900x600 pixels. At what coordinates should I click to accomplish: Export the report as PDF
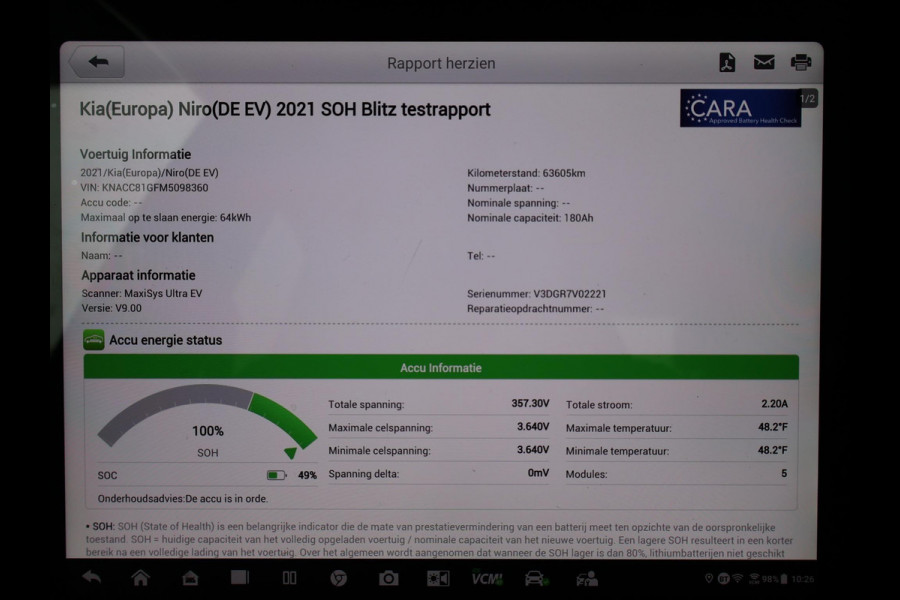tap(727, 62)
